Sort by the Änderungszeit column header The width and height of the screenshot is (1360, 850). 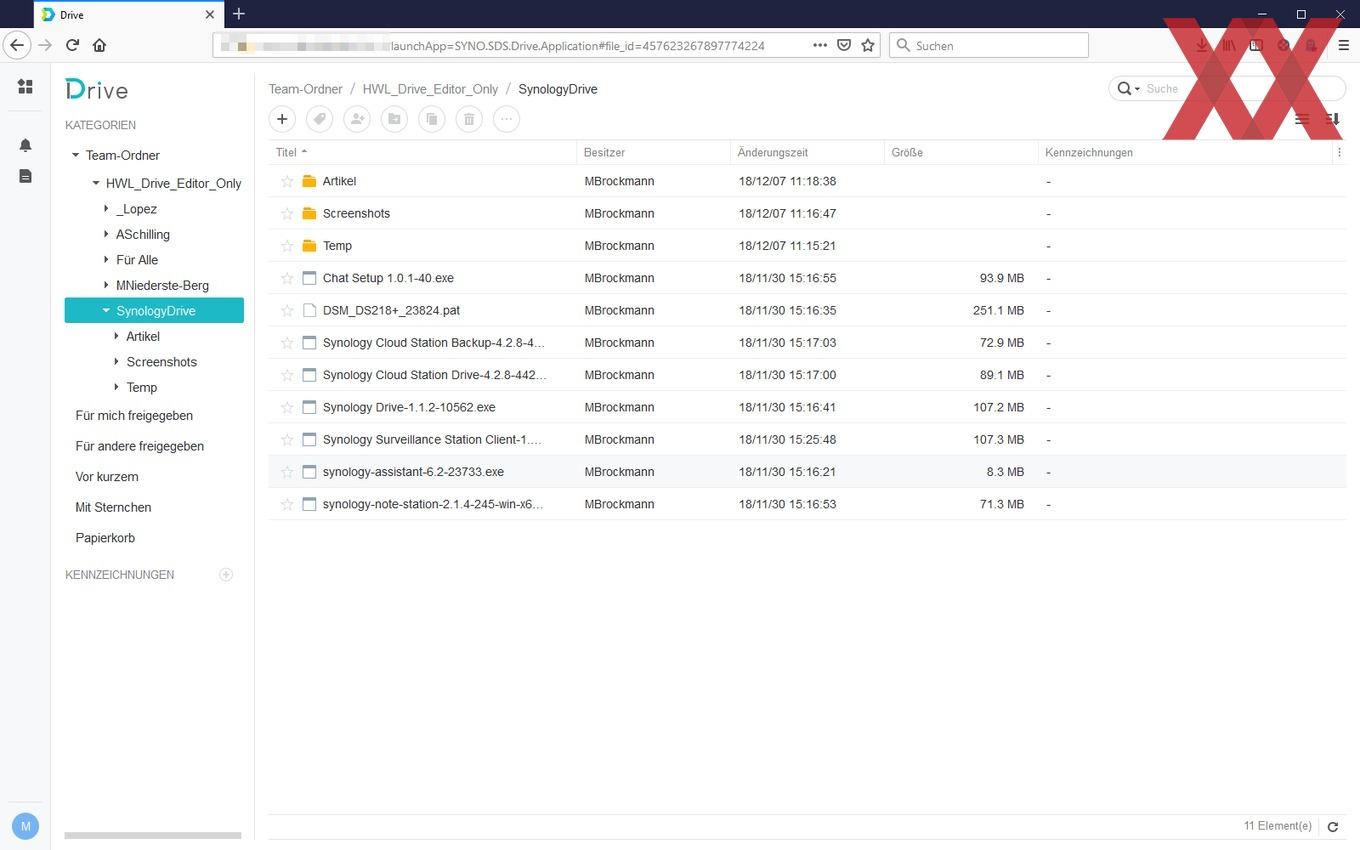coord(808,153)
